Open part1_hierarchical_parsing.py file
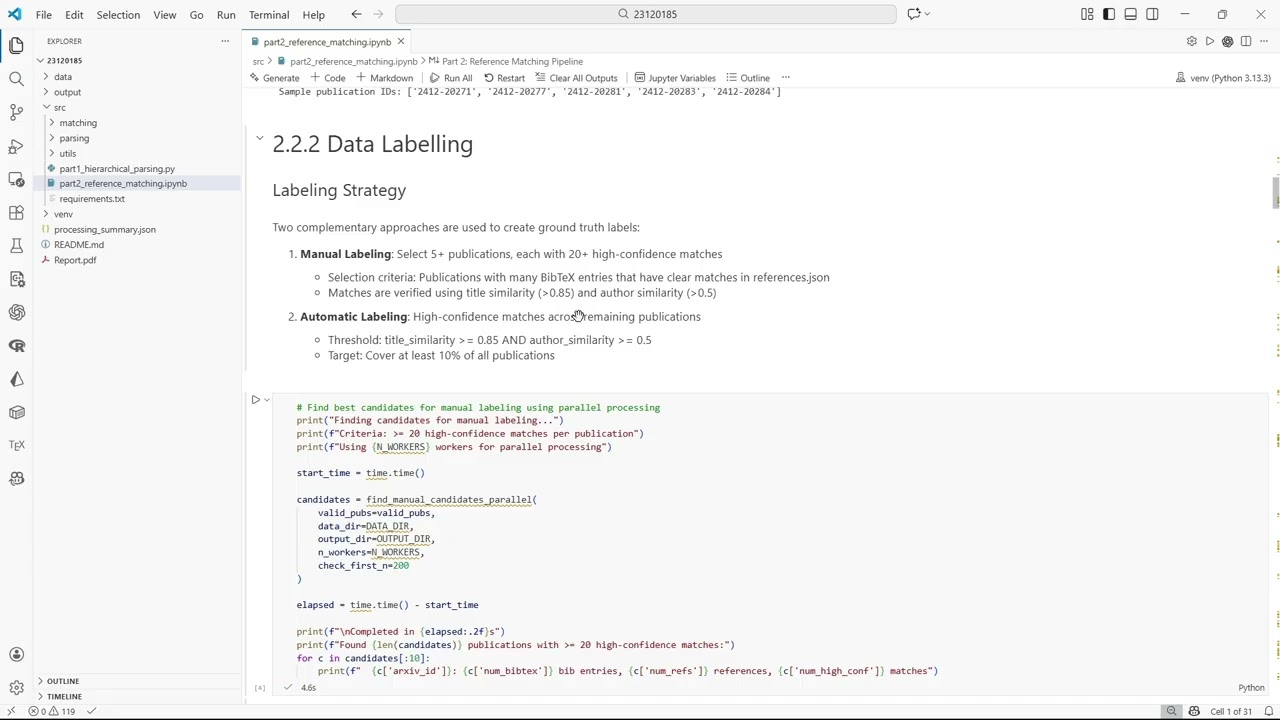Screen dimensions: 1280x720 pos(116,169)
